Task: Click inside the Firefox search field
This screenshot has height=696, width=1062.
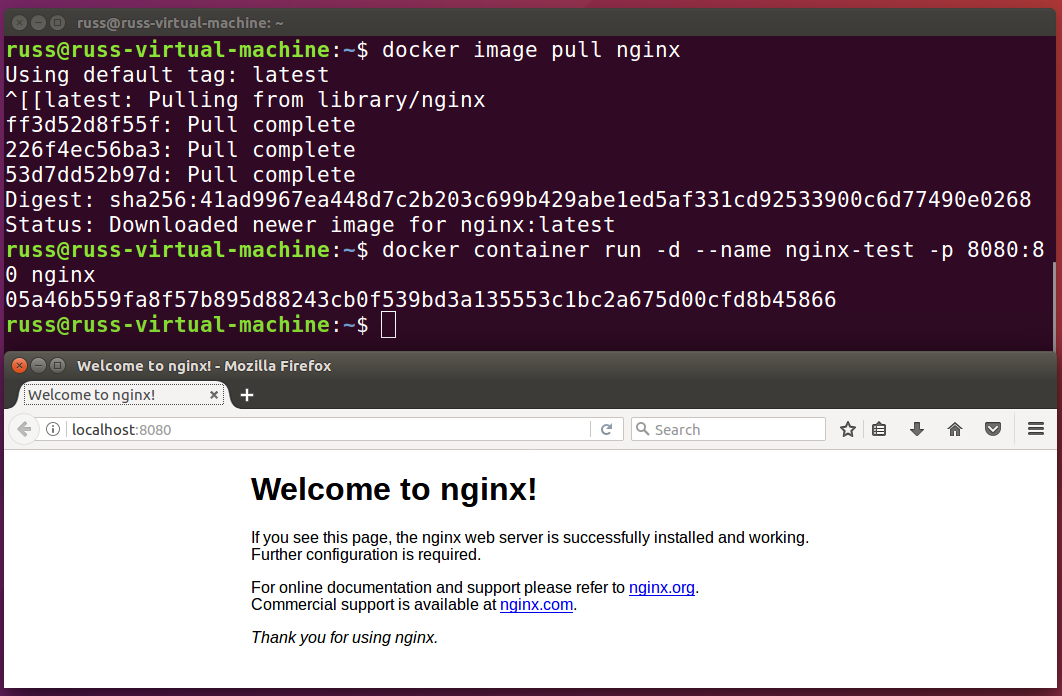Action: coord(730,428)
